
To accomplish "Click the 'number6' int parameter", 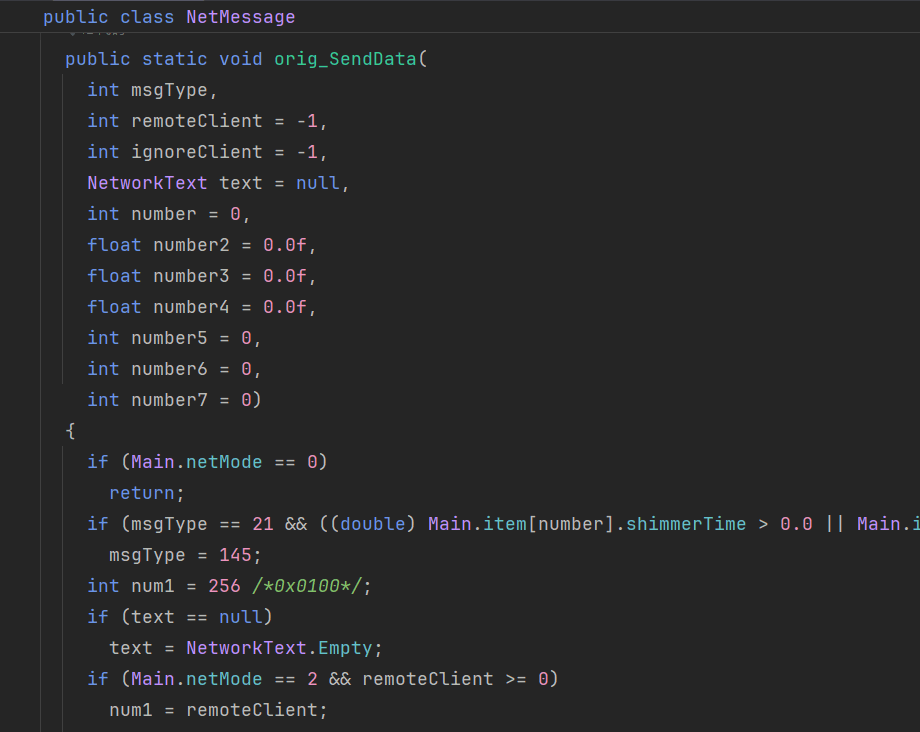I will click(169, 369).
